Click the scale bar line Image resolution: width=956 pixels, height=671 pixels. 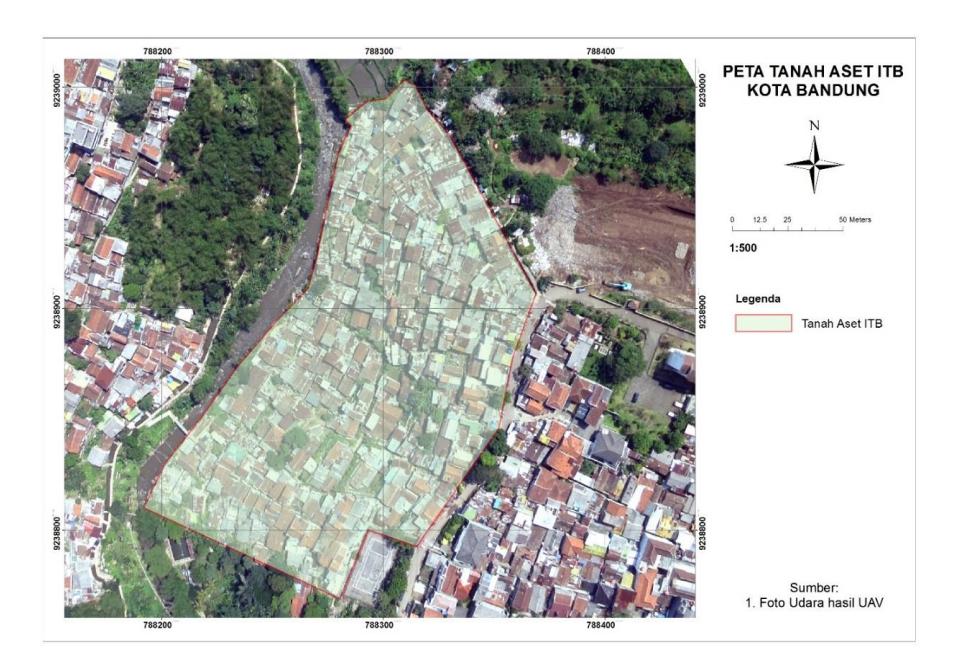788,229
